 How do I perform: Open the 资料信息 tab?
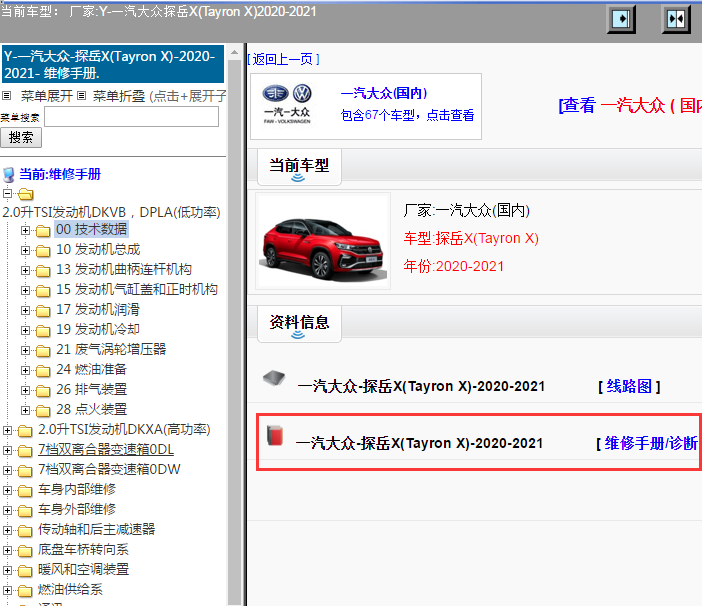(299, 324)
